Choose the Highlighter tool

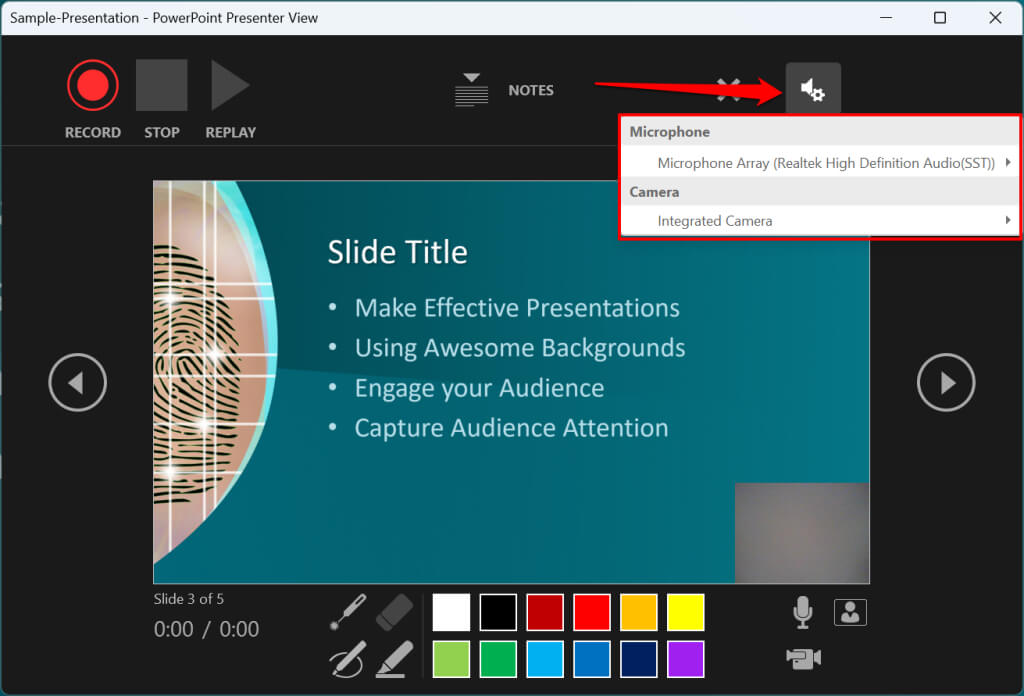pos(394,659)
